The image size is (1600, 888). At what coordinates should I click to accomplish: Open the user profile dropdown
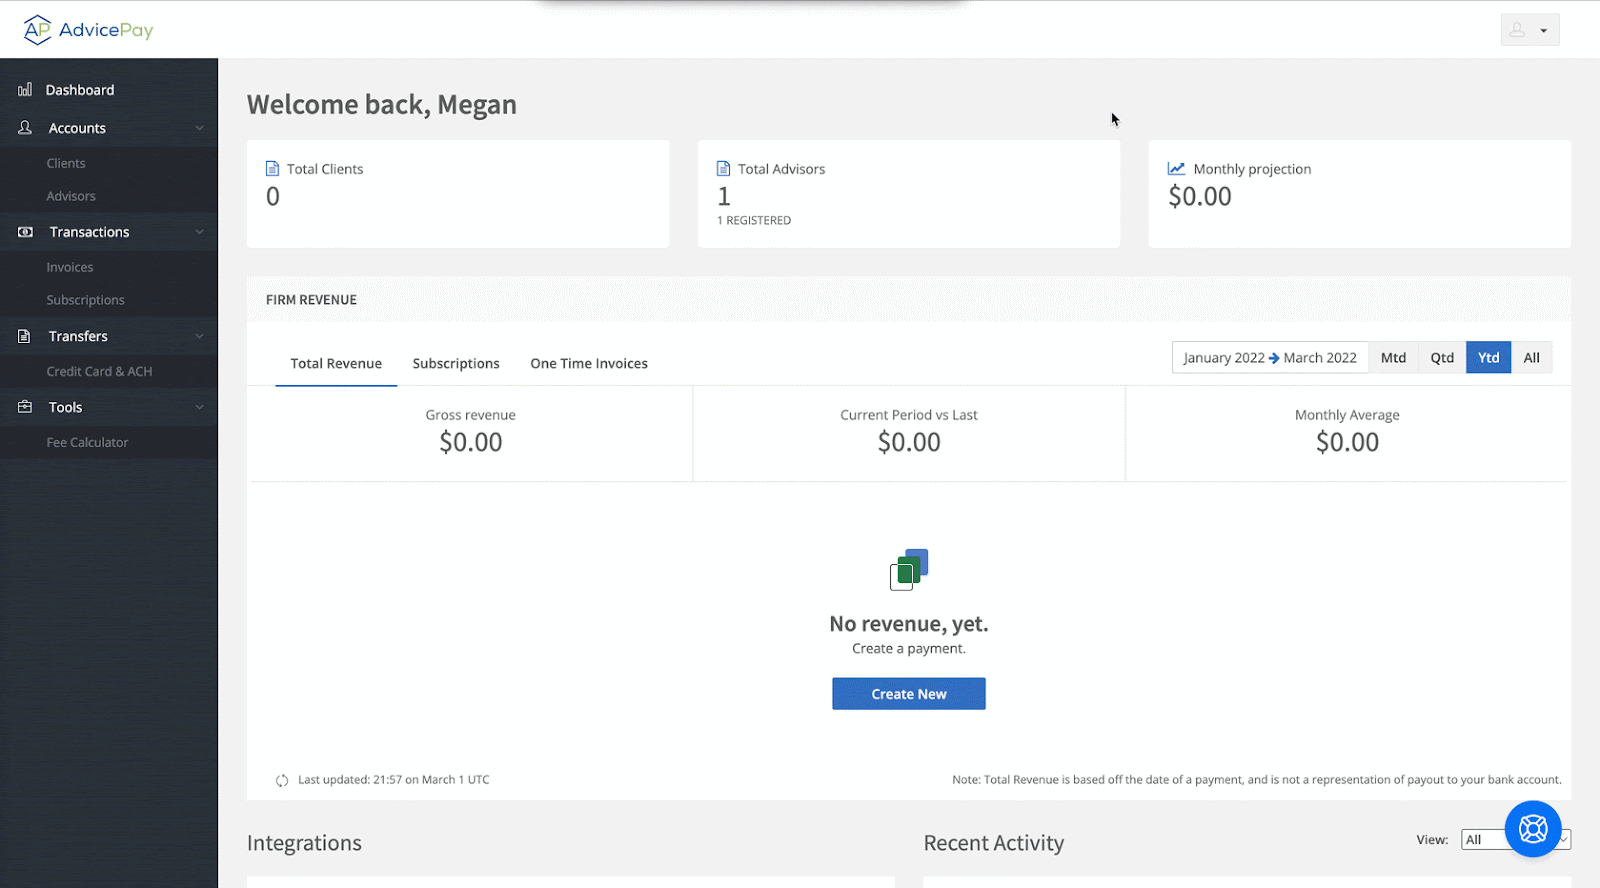[x=1529, y=30]
